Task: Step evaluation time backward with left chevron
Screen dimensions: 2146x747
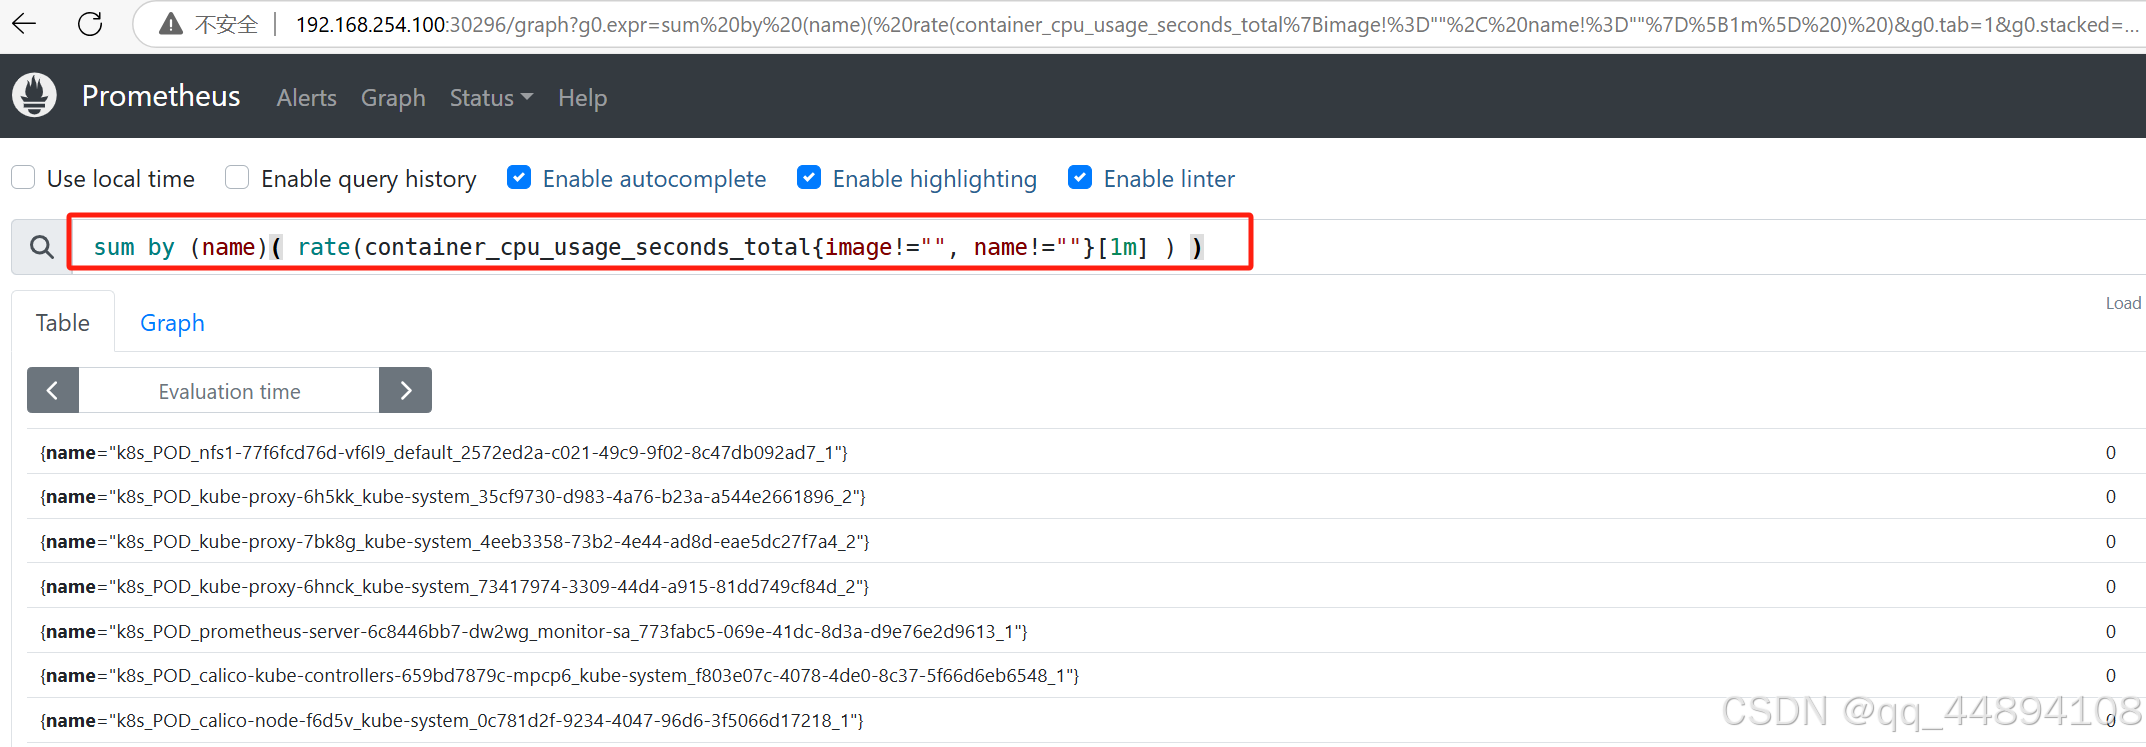Action: (x=53, y=390)
